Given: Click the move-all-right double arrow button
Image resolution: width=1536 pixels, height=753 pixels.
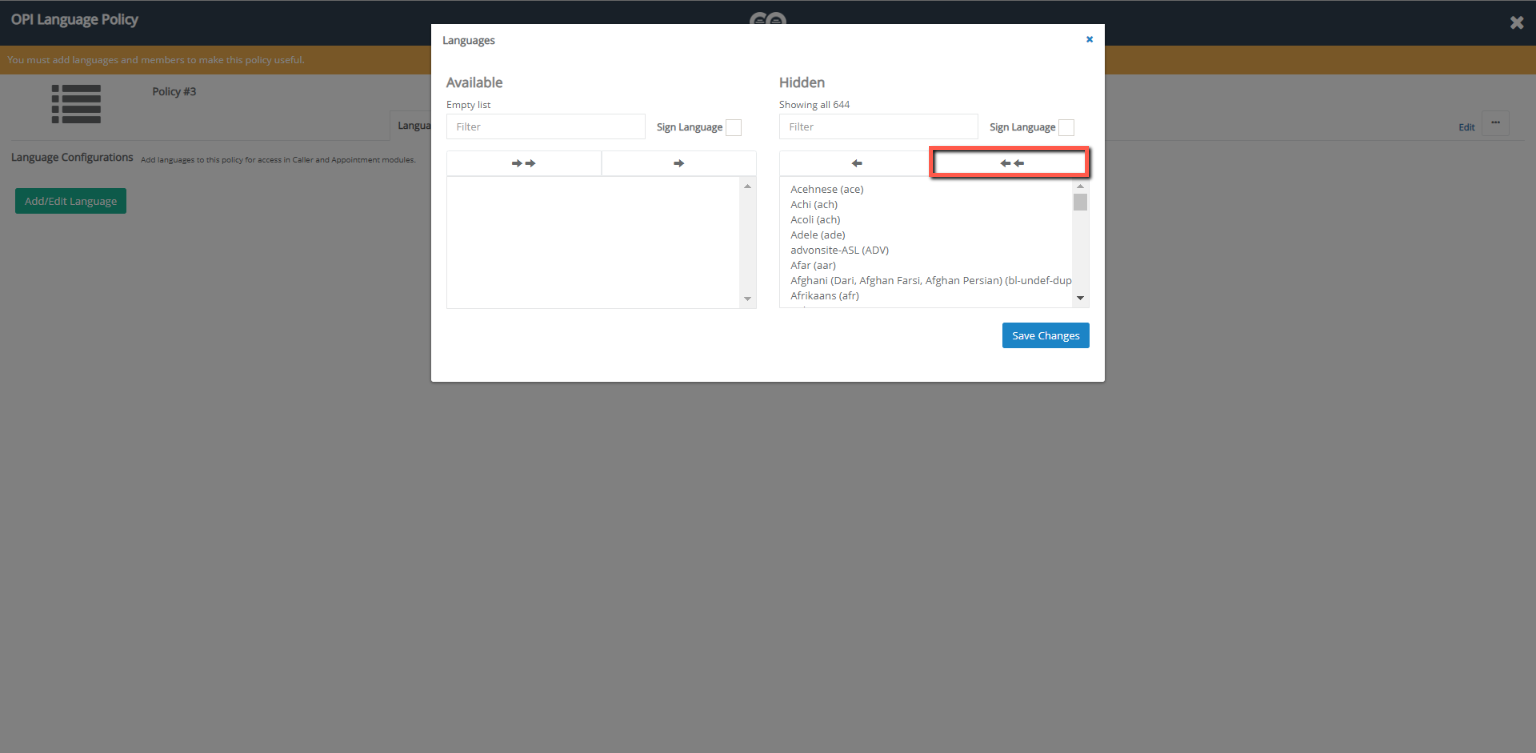Looking at the screenshot, I should point(523,163).
